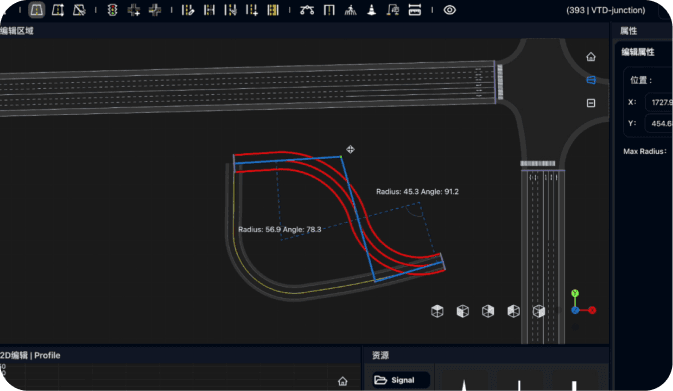The height and width of the screenshot is (391, 673).
Task: Select the second cube view preset
Action: point(463,311)
